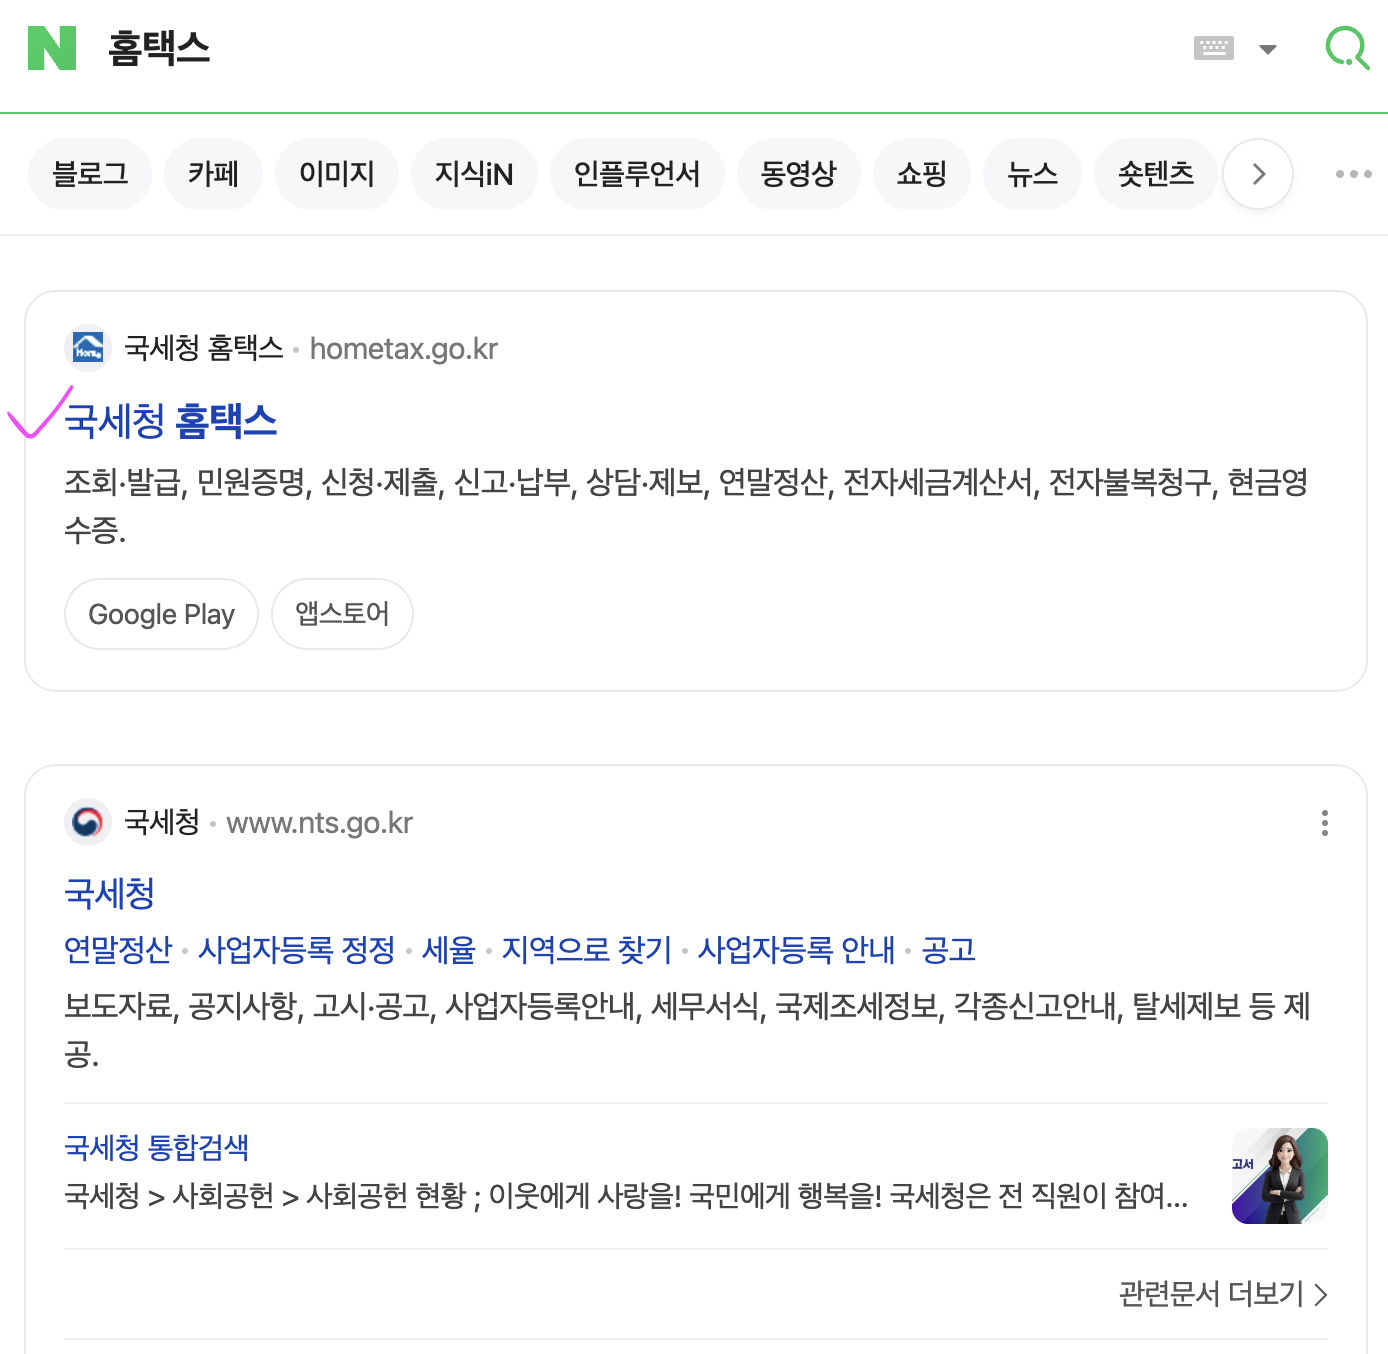Open the 세율 sublink

(x=448, y=950)
